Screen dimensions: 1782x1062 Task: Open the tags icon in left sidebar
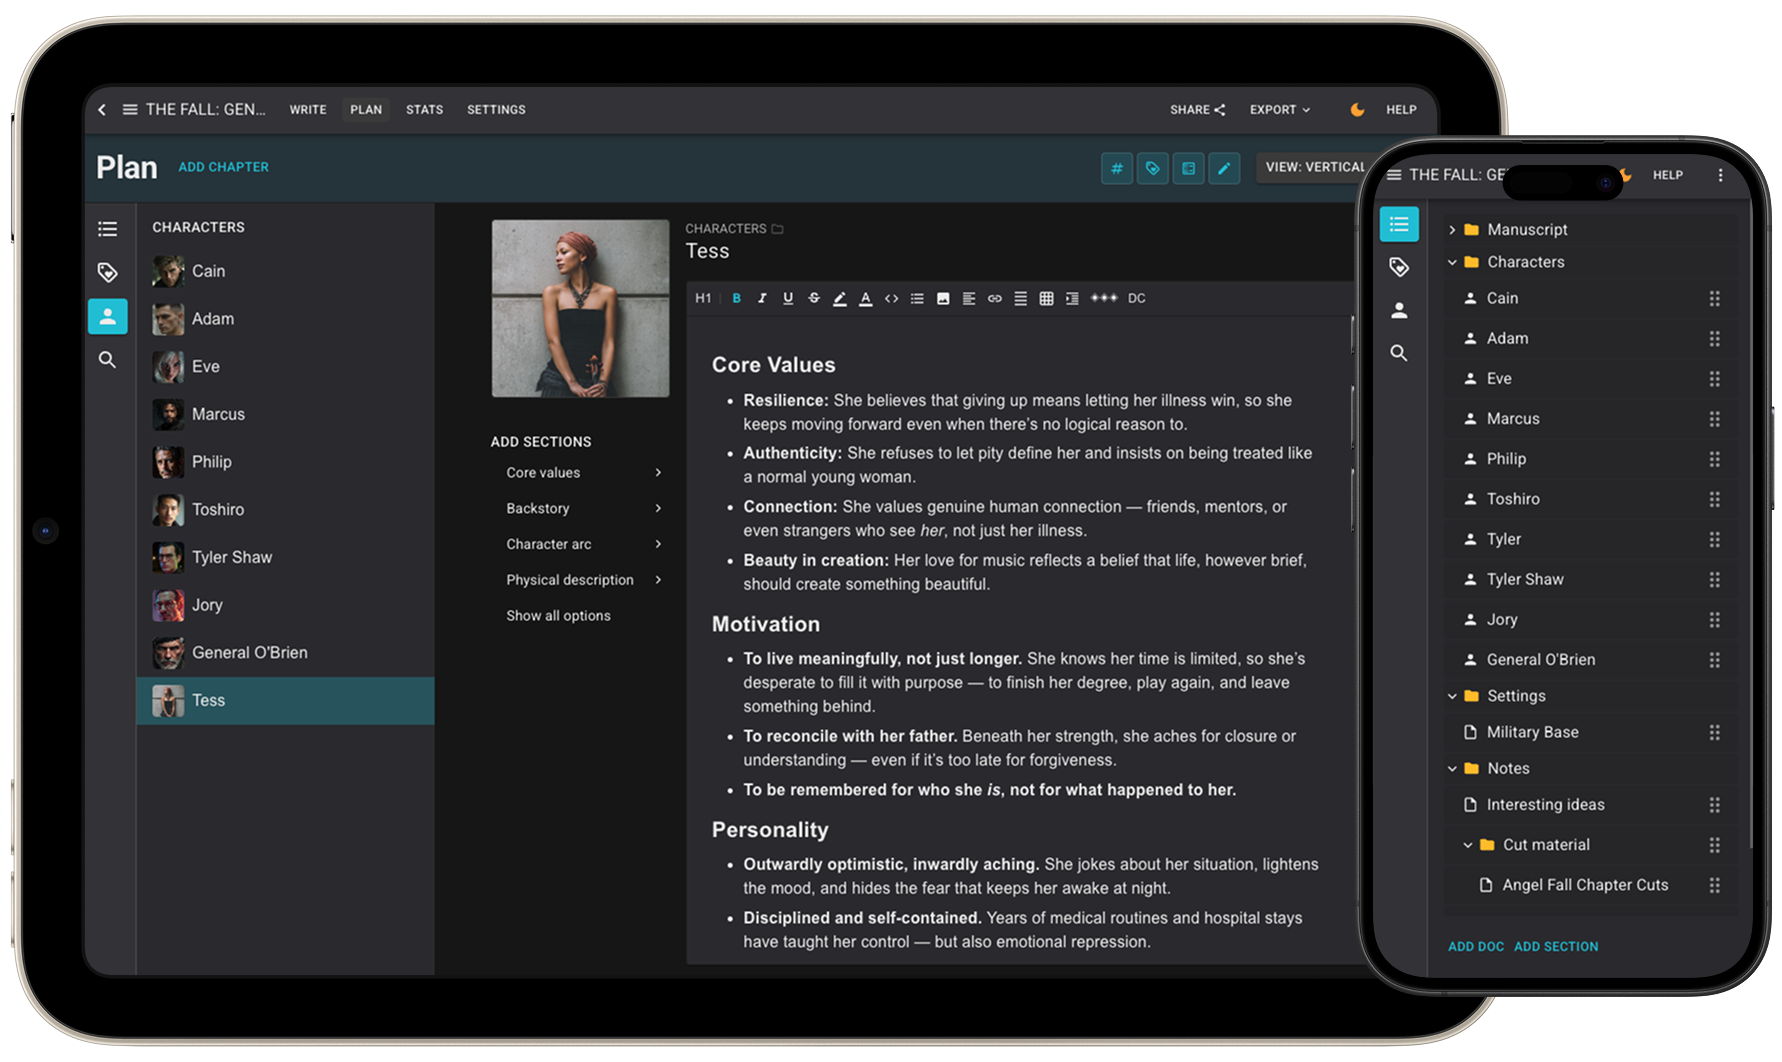point(108,272)
